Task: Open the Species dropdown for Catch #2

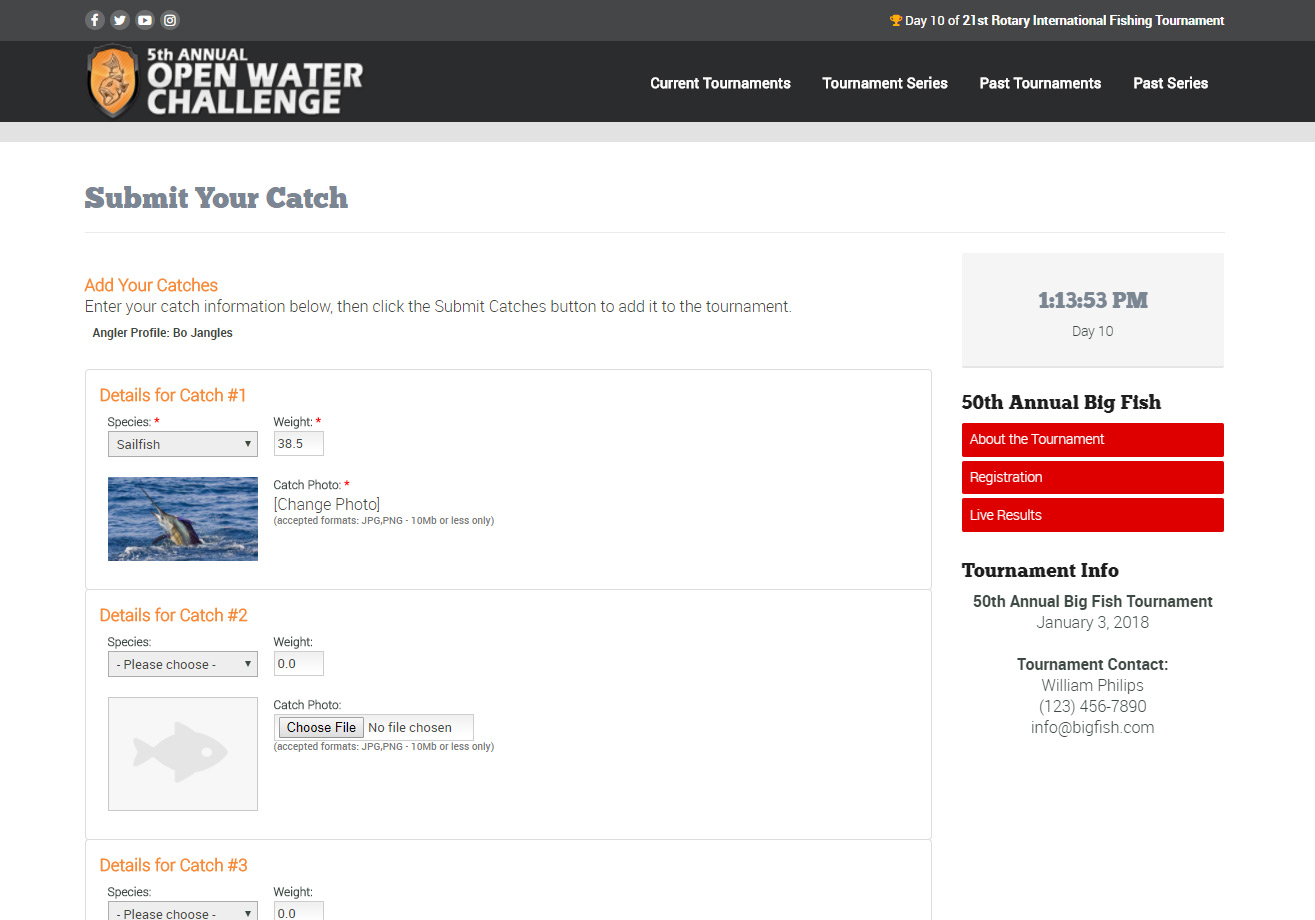Action: click(x=182, y=664)
